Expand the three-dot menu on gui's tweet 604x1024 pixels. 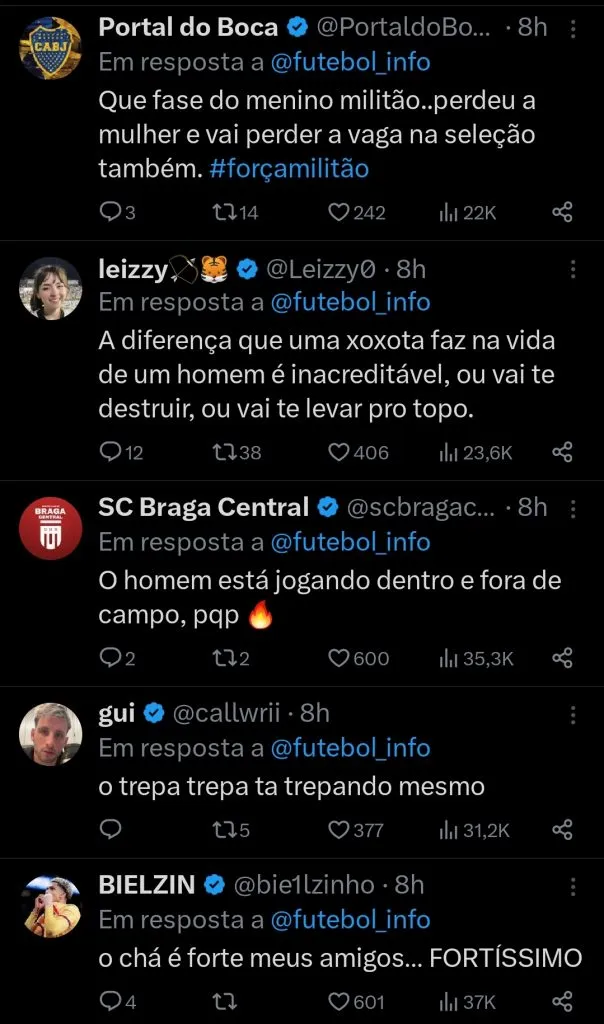click(x=573, y=714)
